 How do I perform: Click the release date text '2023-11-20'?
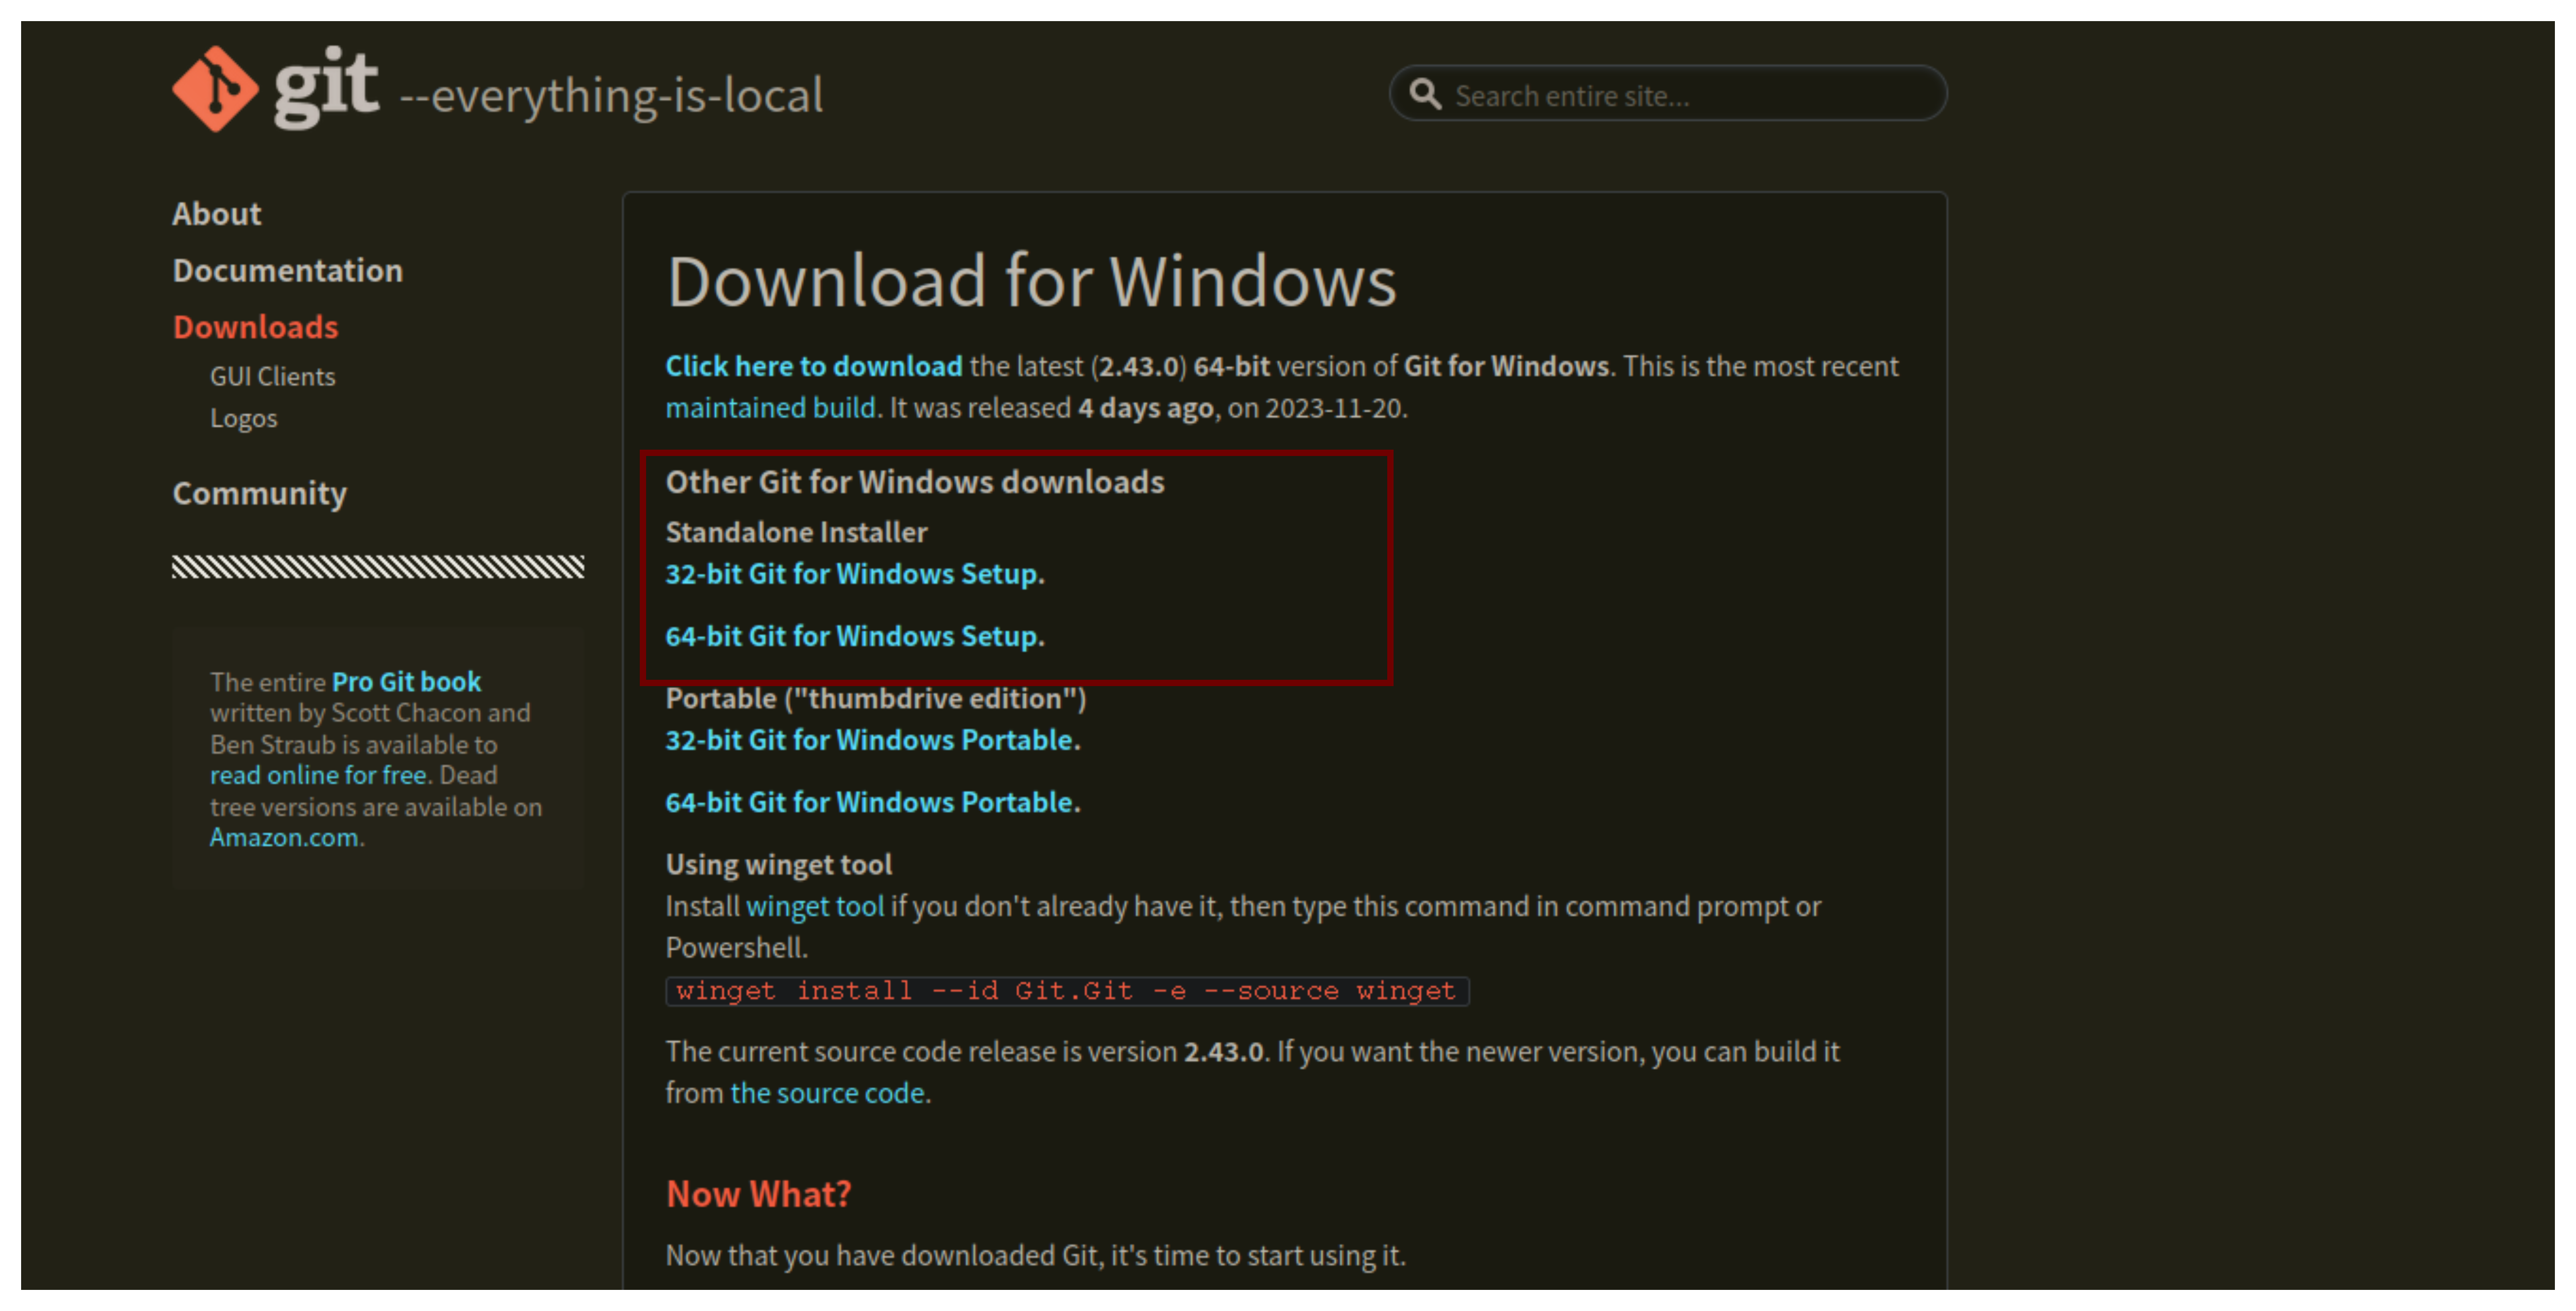[x=1333, y=408]
